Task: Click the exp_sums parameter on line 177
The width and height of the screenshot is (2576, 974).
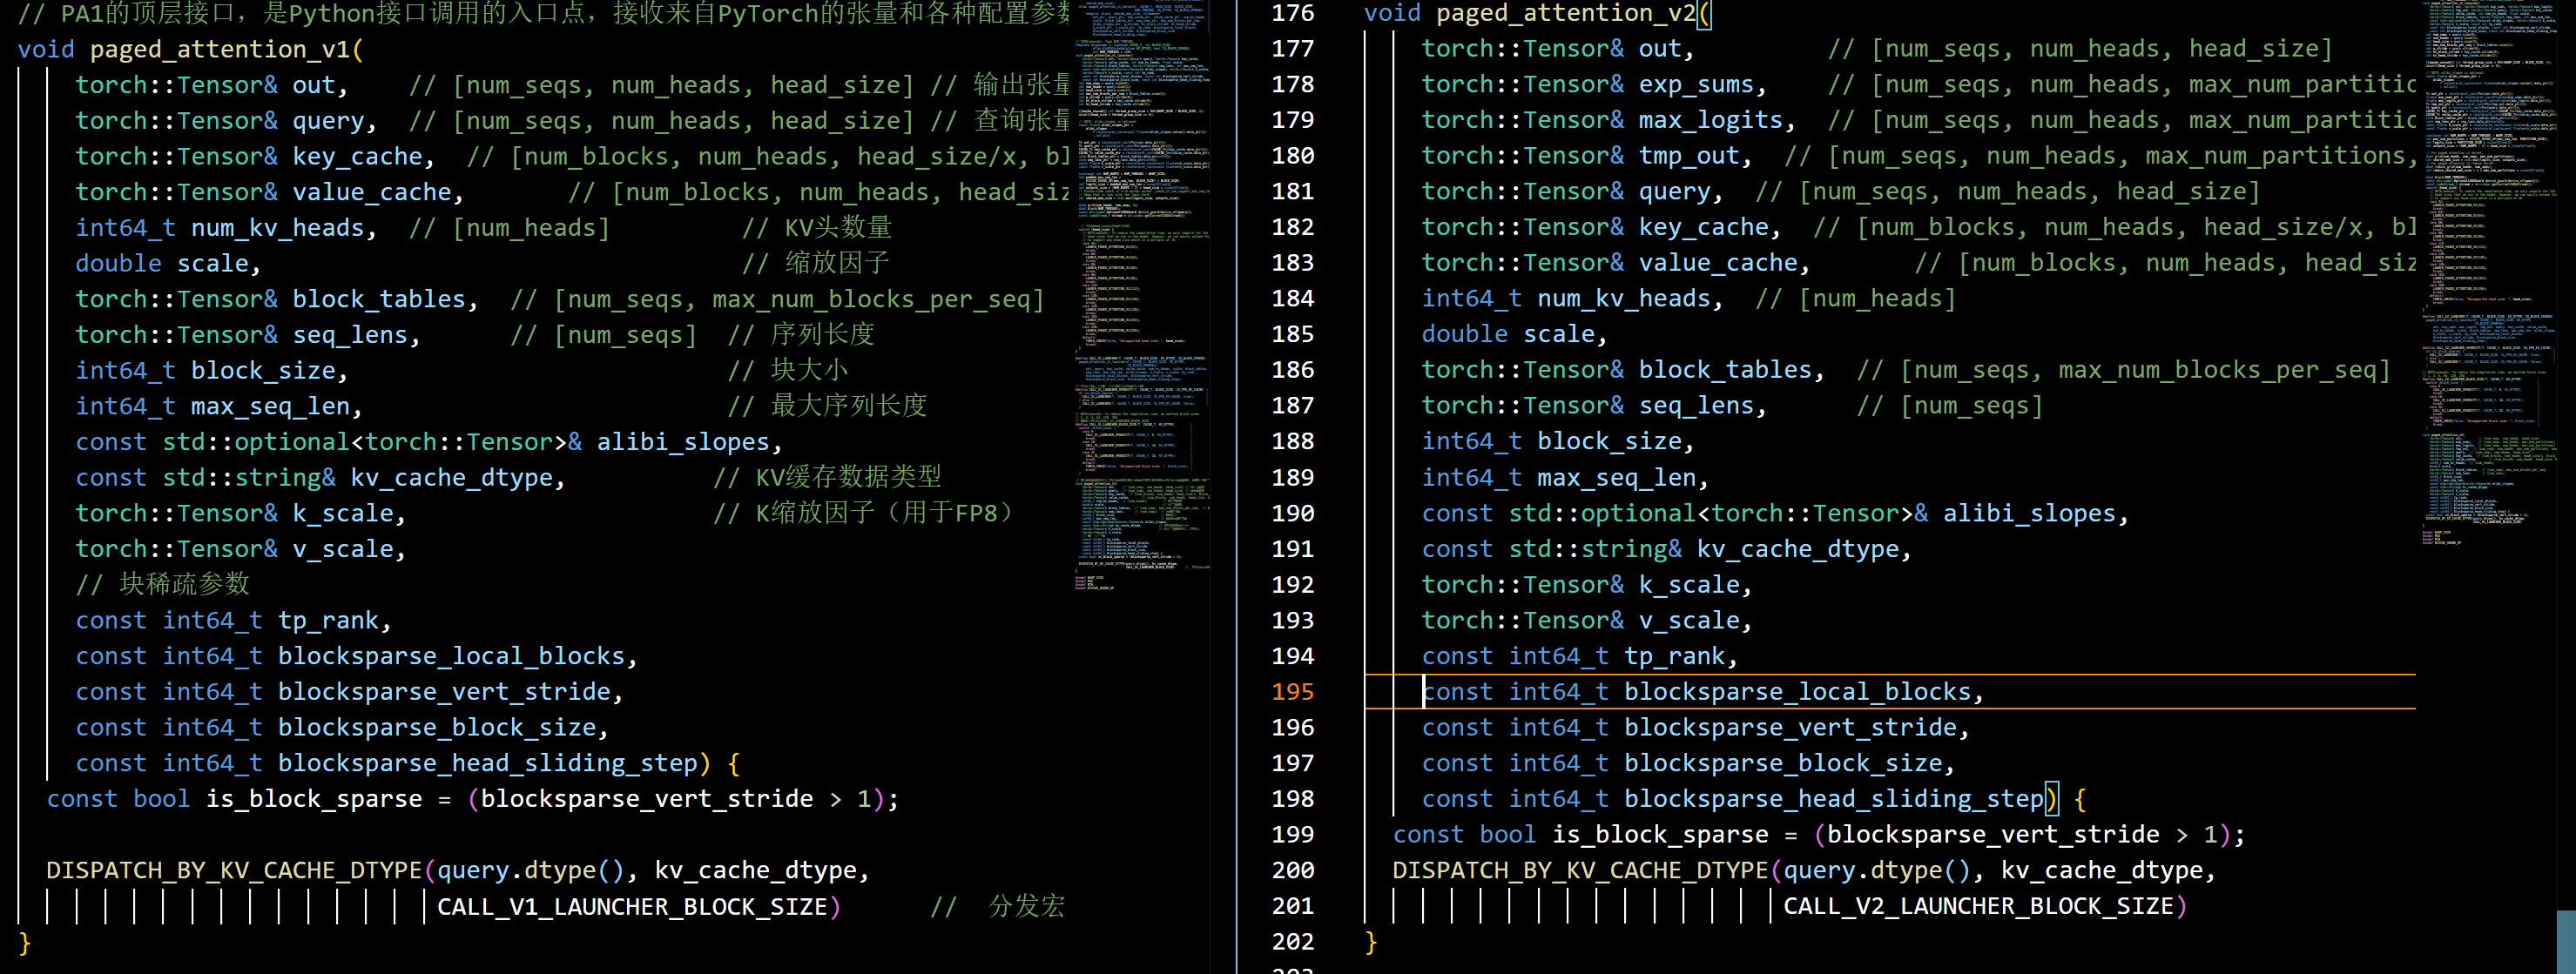Action: pos(1696,85)
